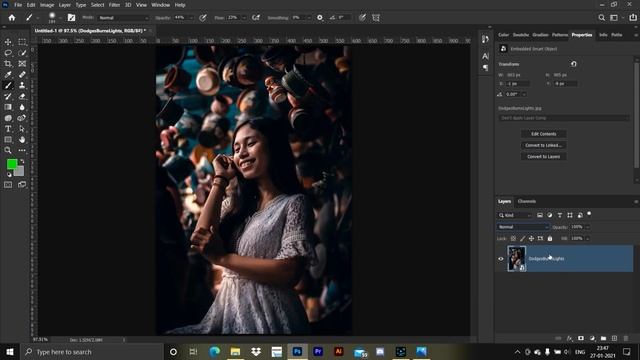Toggle lock all for layer
Image resolution: width=640 pixels, height=360 pixels.
pyautogui.click(x=550, y=238)
